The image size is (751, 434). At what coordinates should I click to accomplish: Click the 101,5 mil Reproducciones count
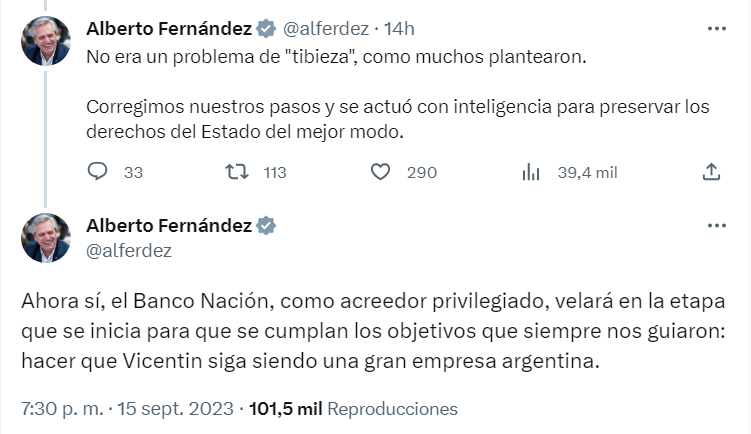pos(353,409)
